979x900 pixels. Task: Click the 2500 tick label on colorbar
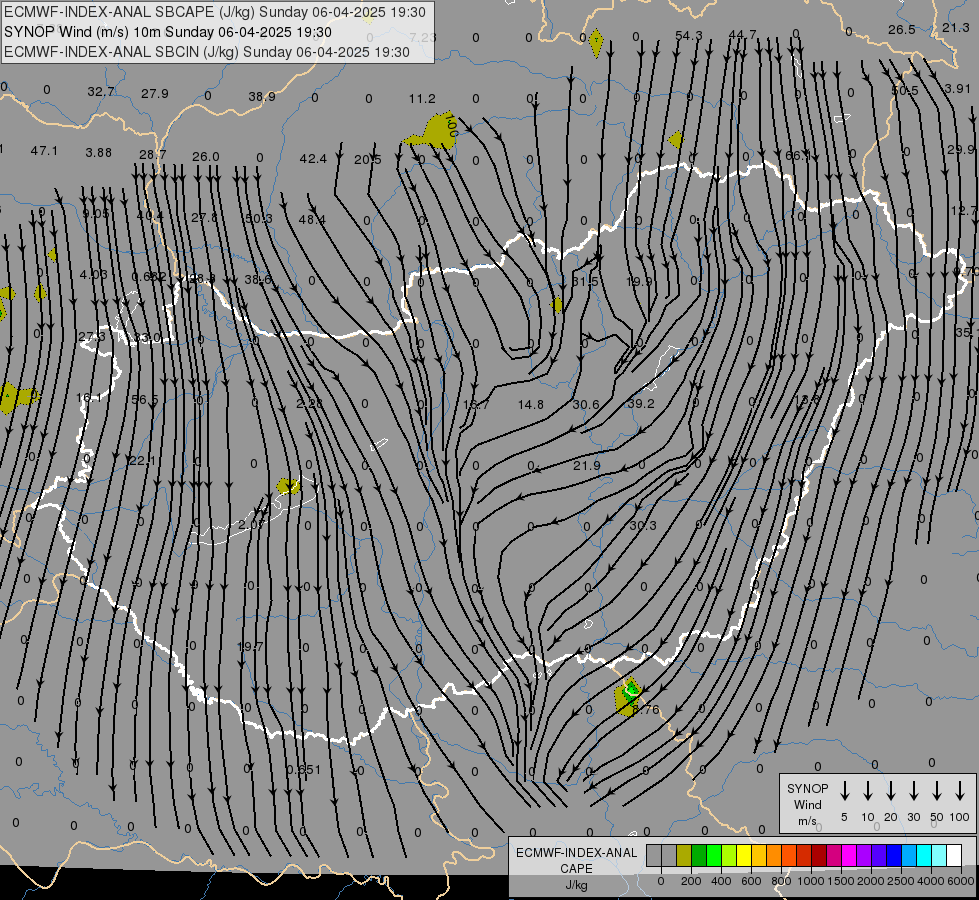[901, 881]
